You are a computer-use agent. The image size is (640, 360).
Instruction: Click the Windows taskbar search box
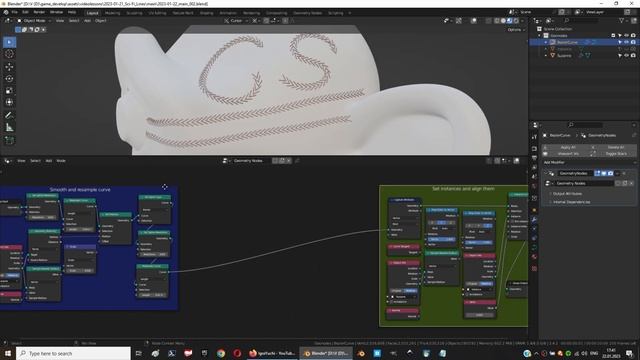point(73,353)
